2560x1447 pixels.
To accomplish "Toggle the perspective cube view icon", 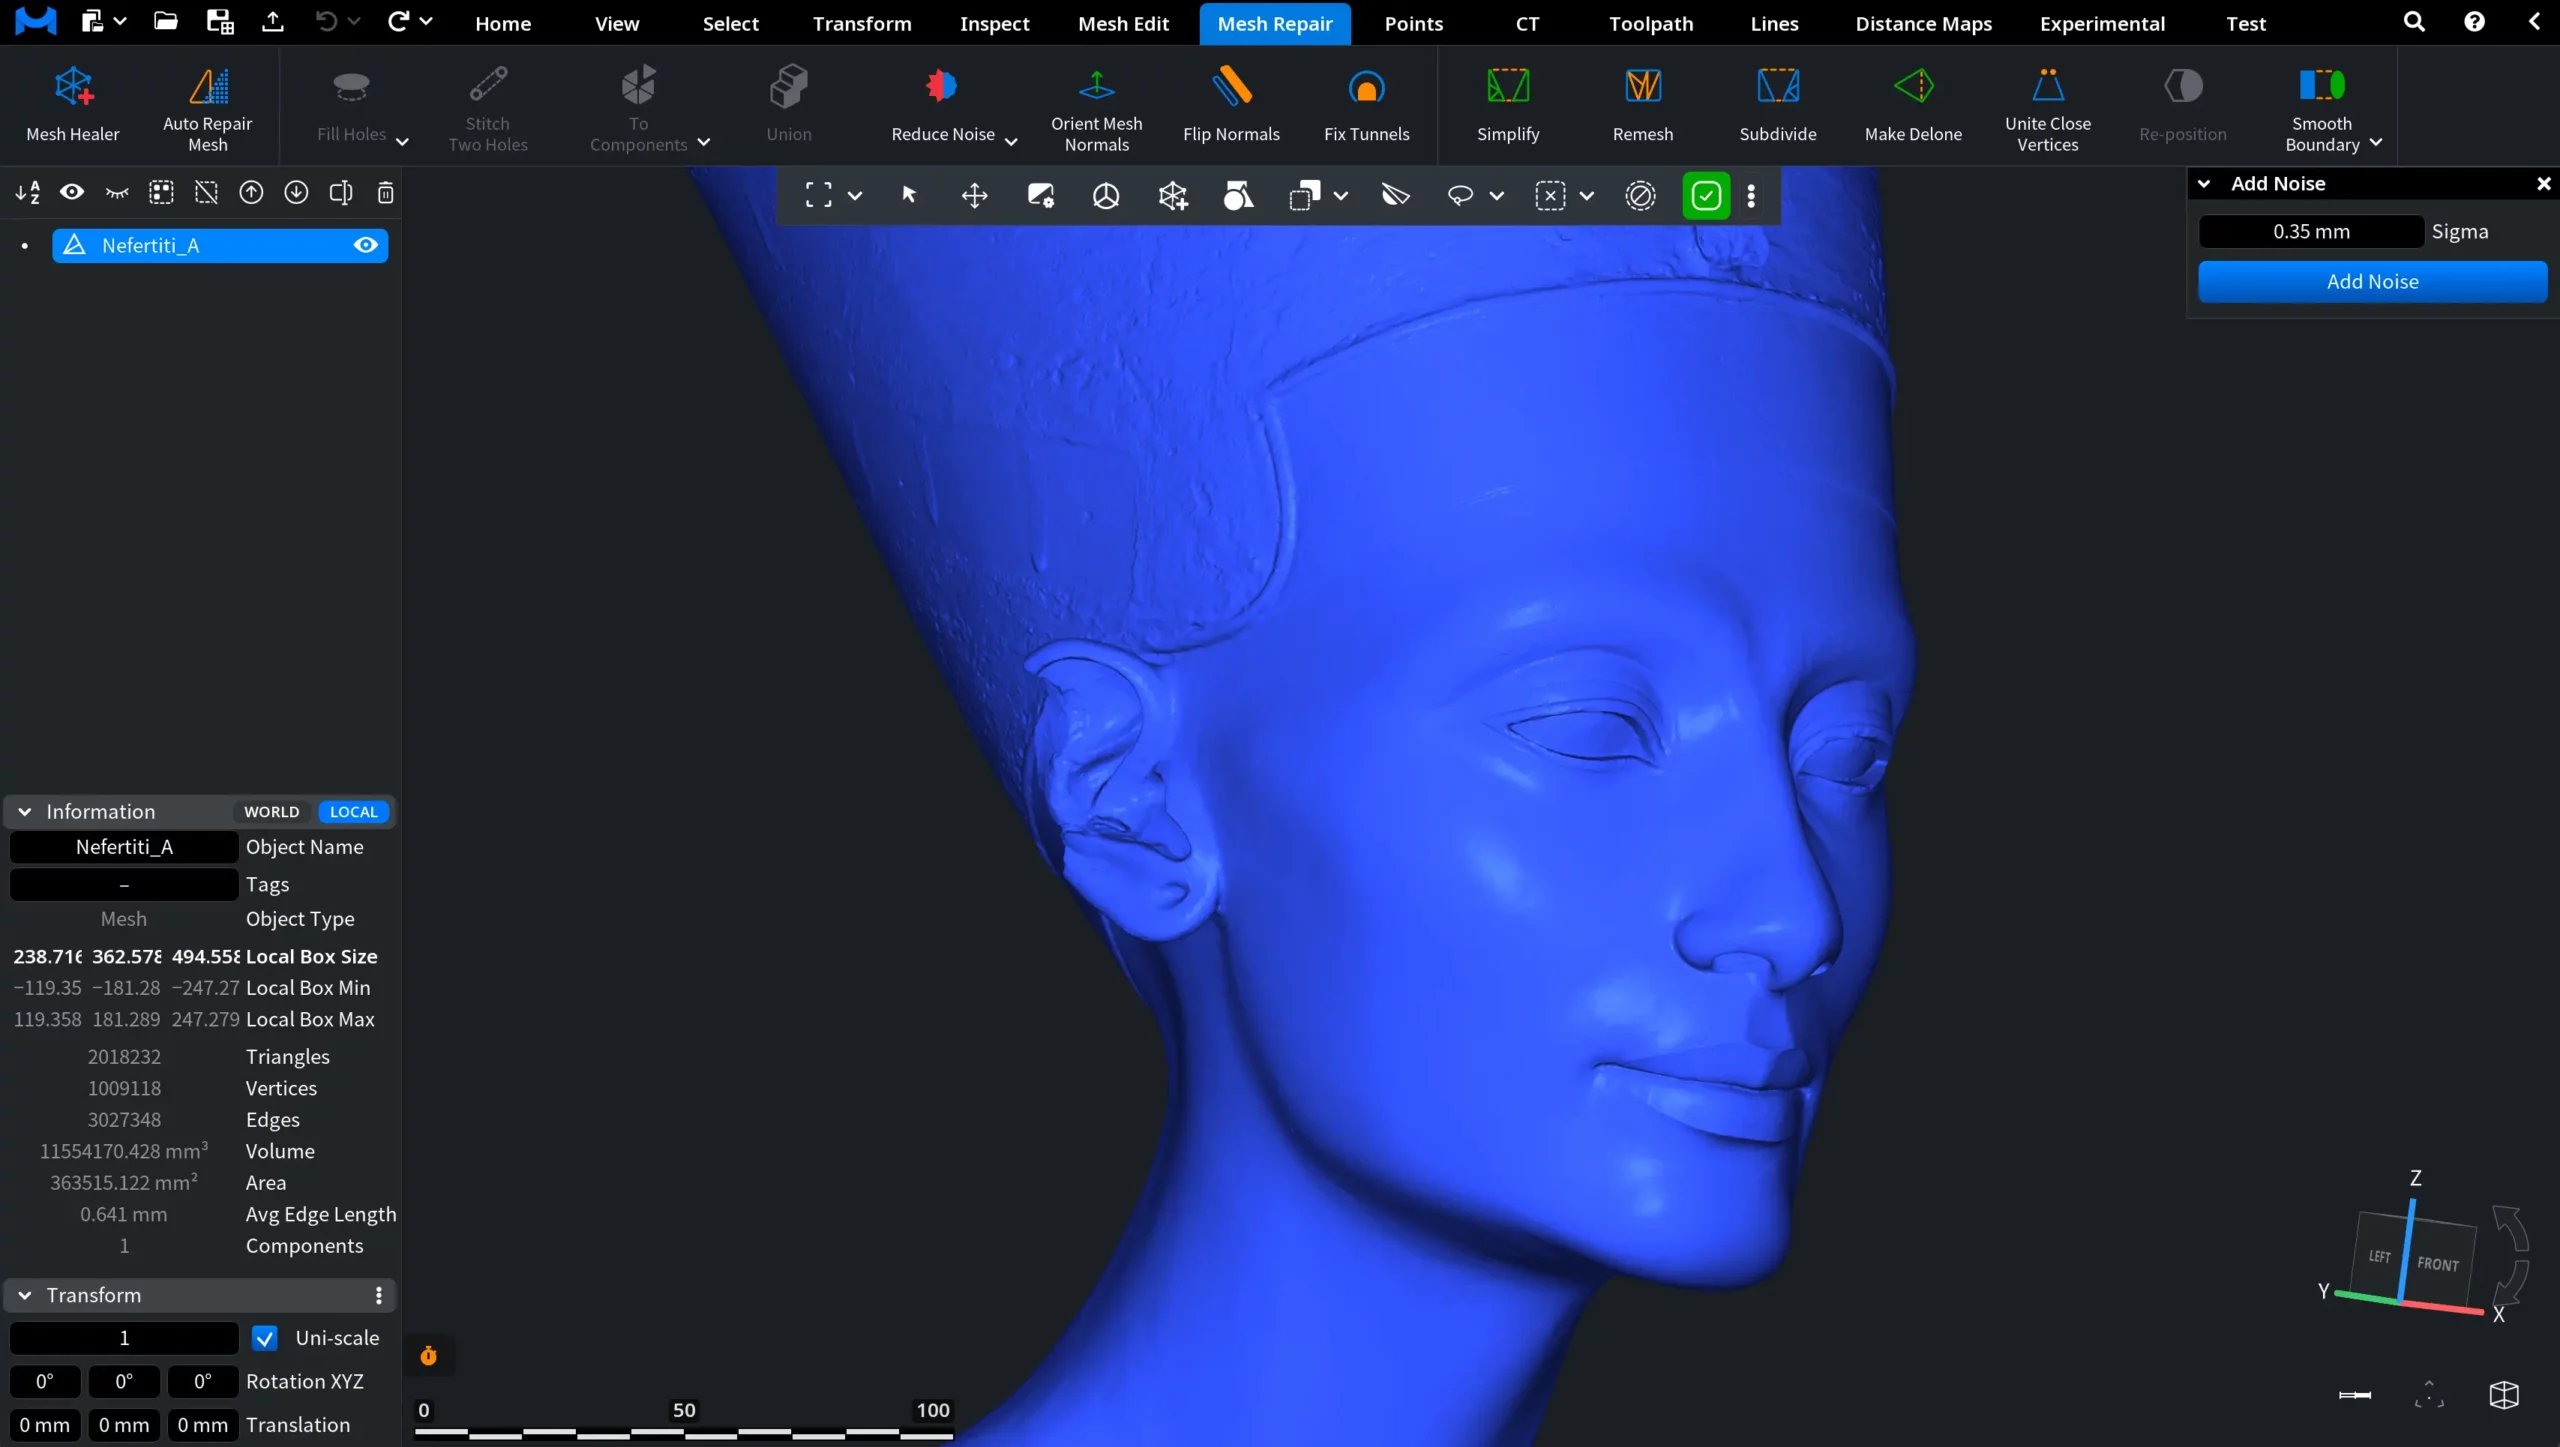I will tap(2503, 1395).
